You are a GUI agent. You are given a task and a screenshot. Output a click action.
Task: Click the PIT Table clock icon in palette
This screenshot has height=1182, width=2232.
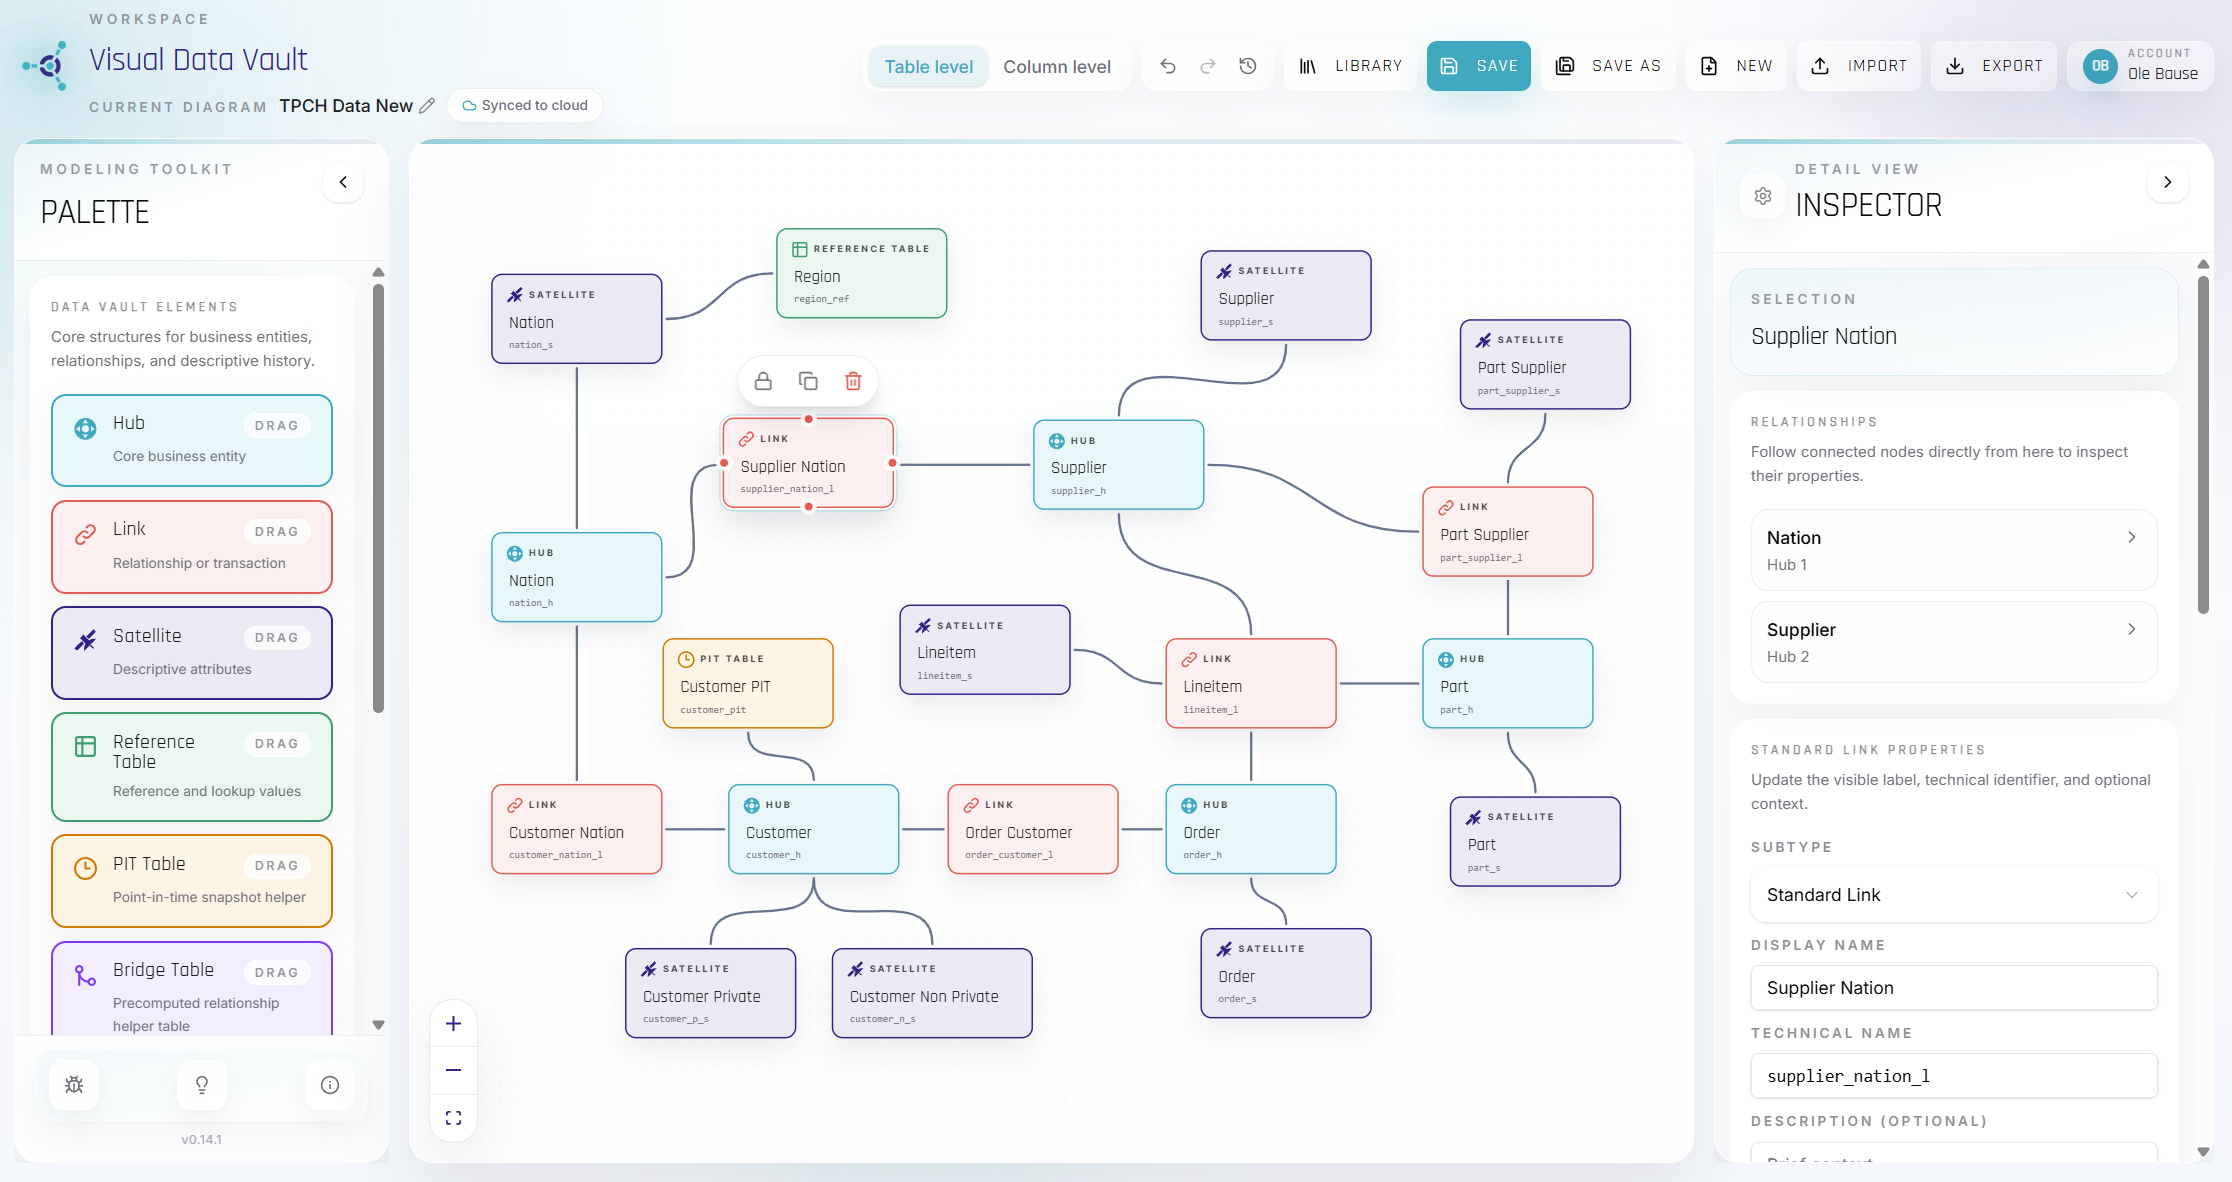(86, 868)
